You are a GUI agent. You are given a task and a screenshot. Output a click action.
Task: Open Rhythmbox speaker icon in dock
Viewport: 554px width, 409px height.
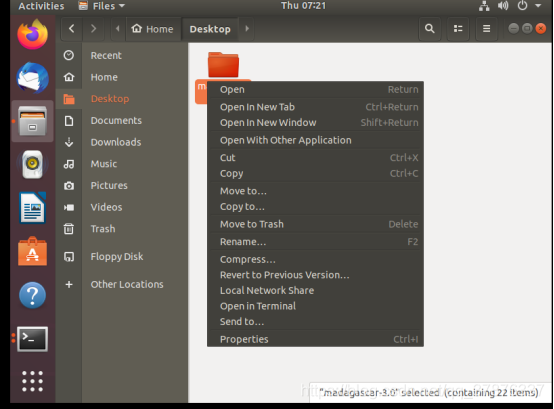33,165
